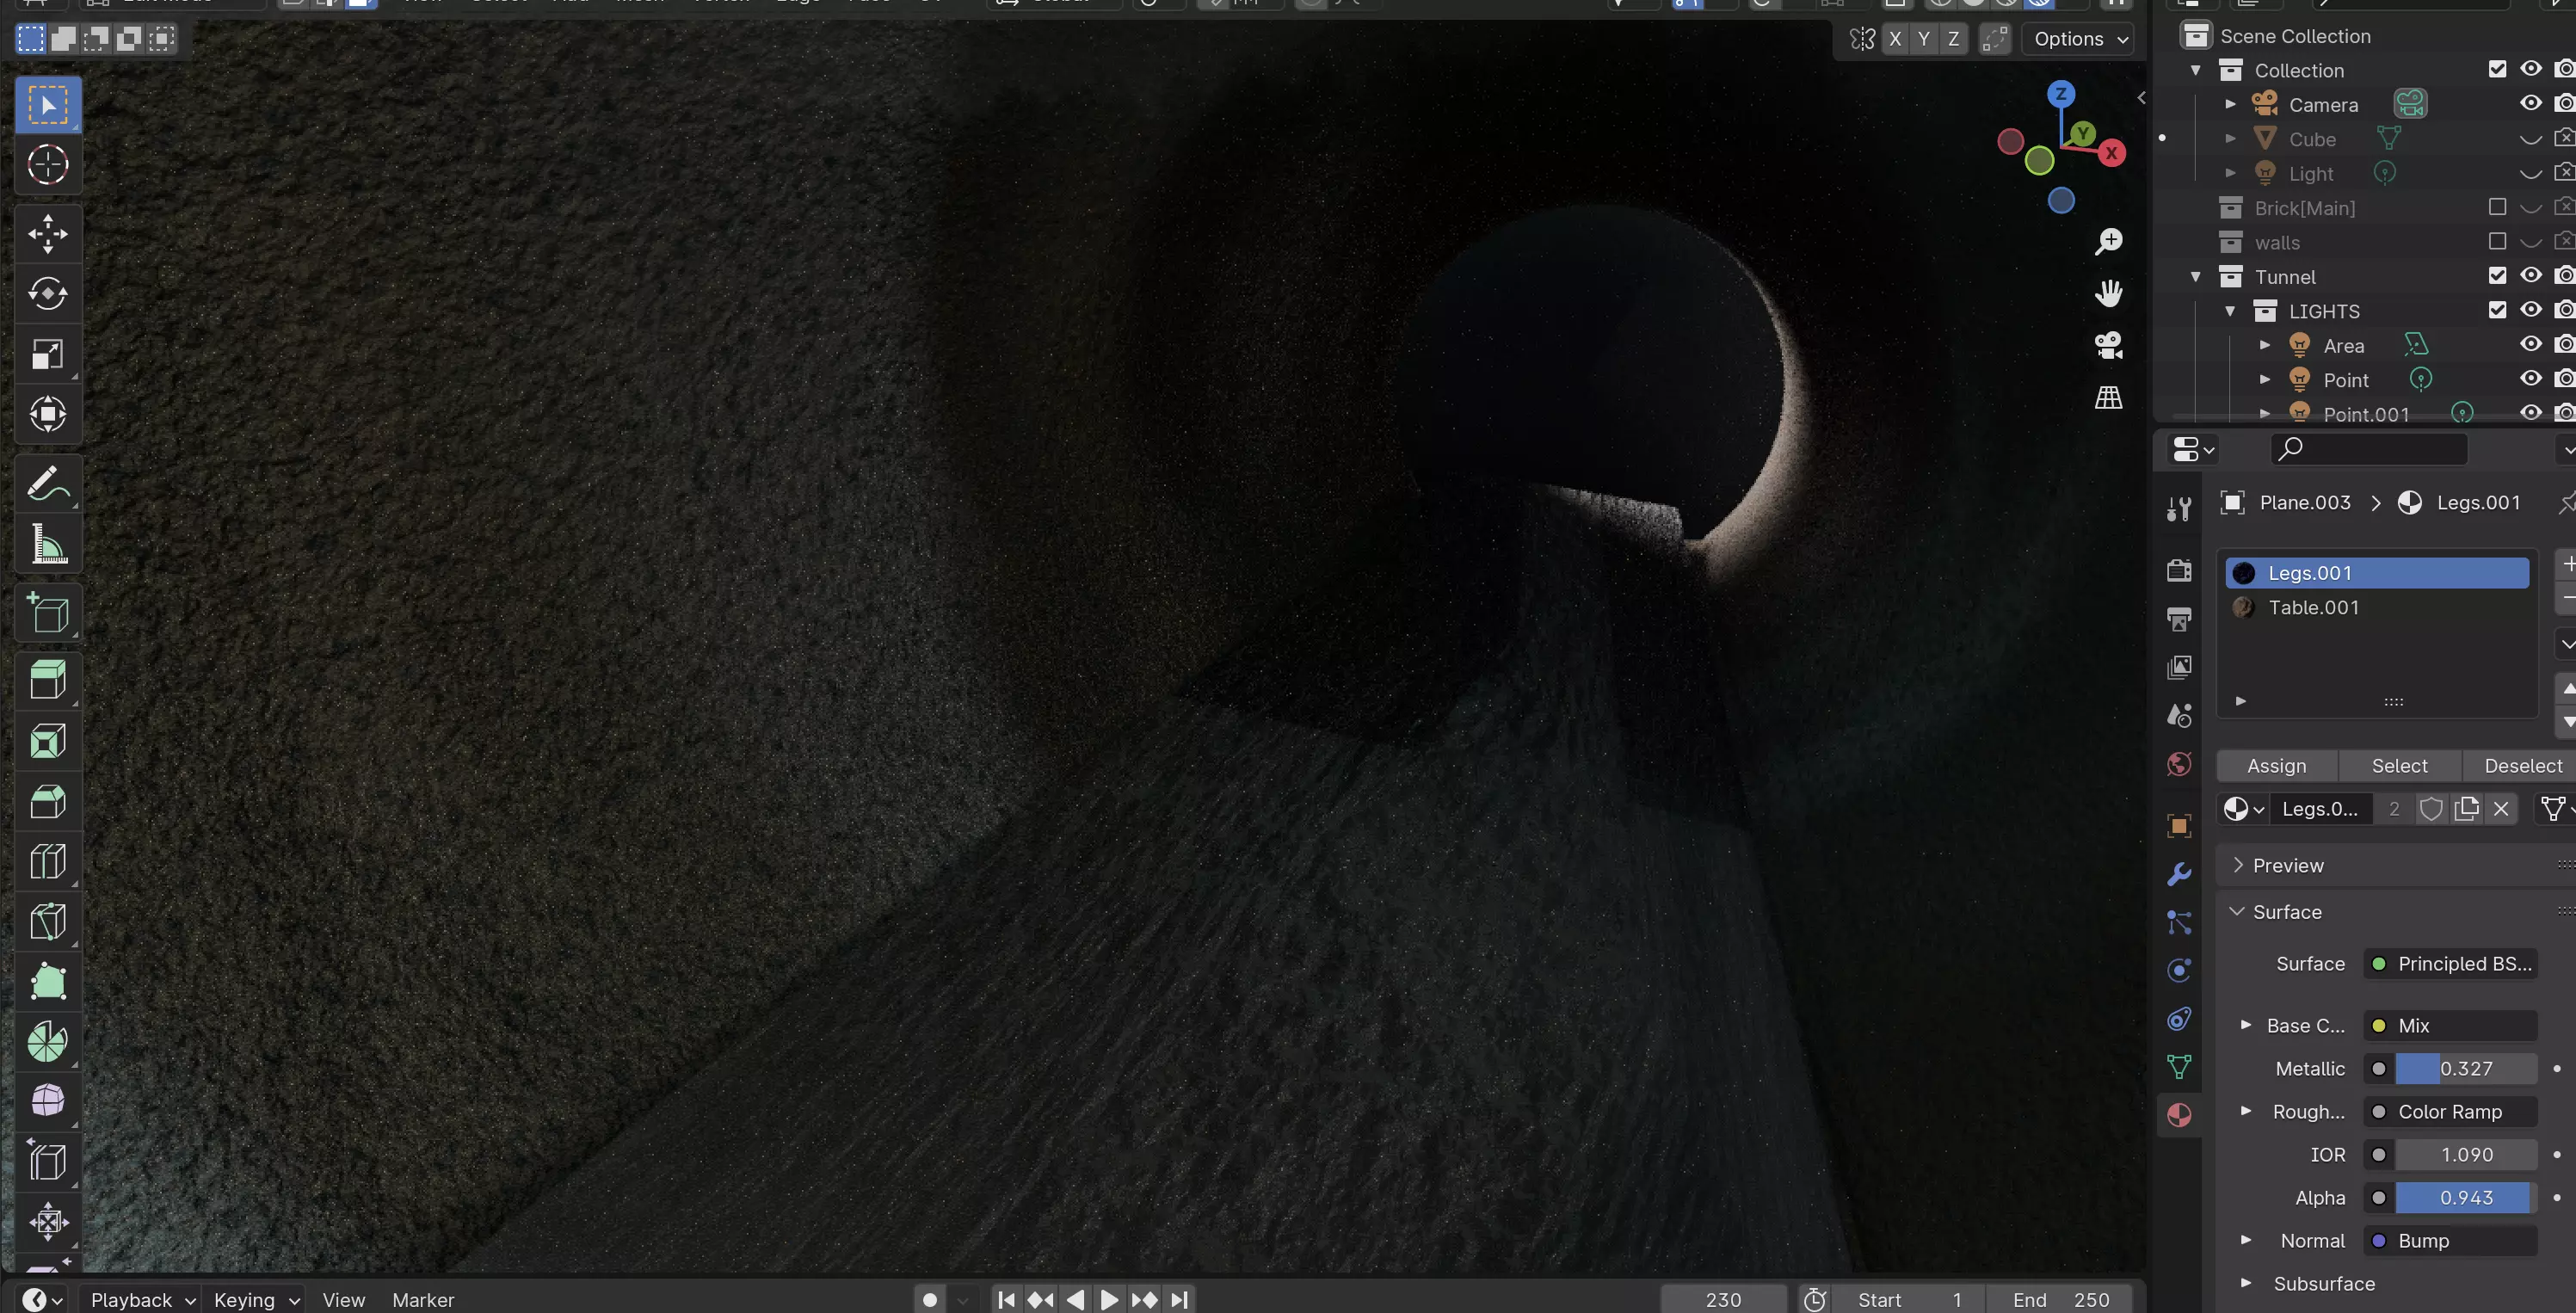Hide Point light in viewport

tap(2531, 379)
